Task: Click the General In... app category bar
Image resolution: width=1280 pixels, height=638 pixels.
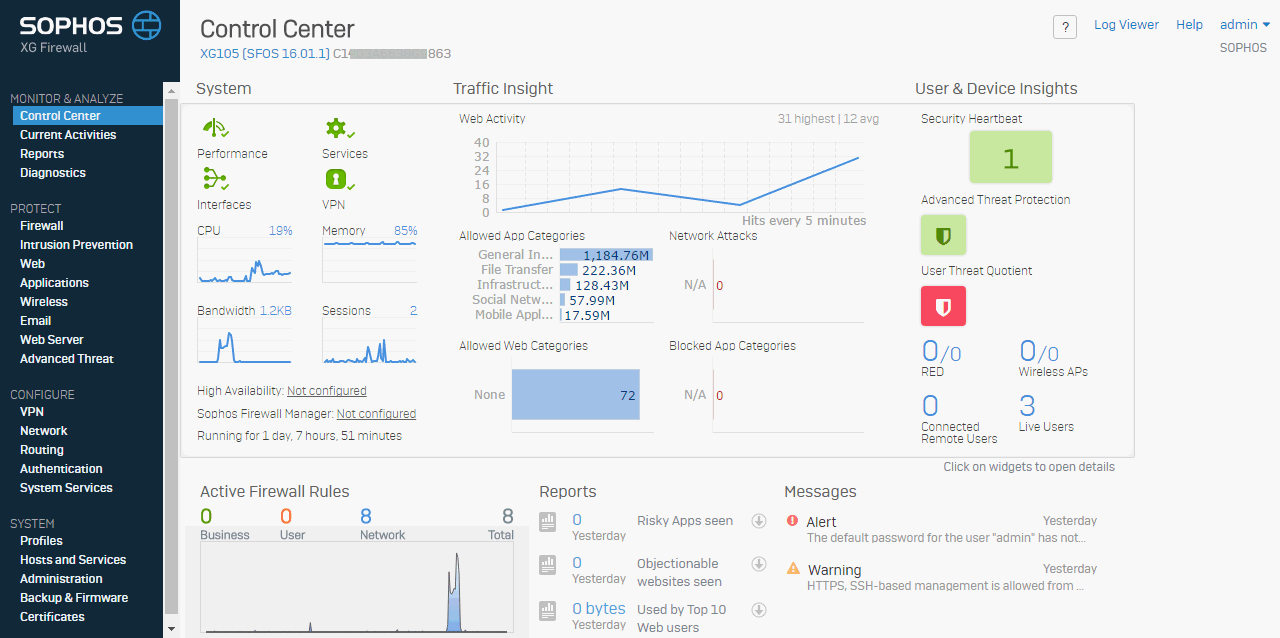Action: (606, 255)
